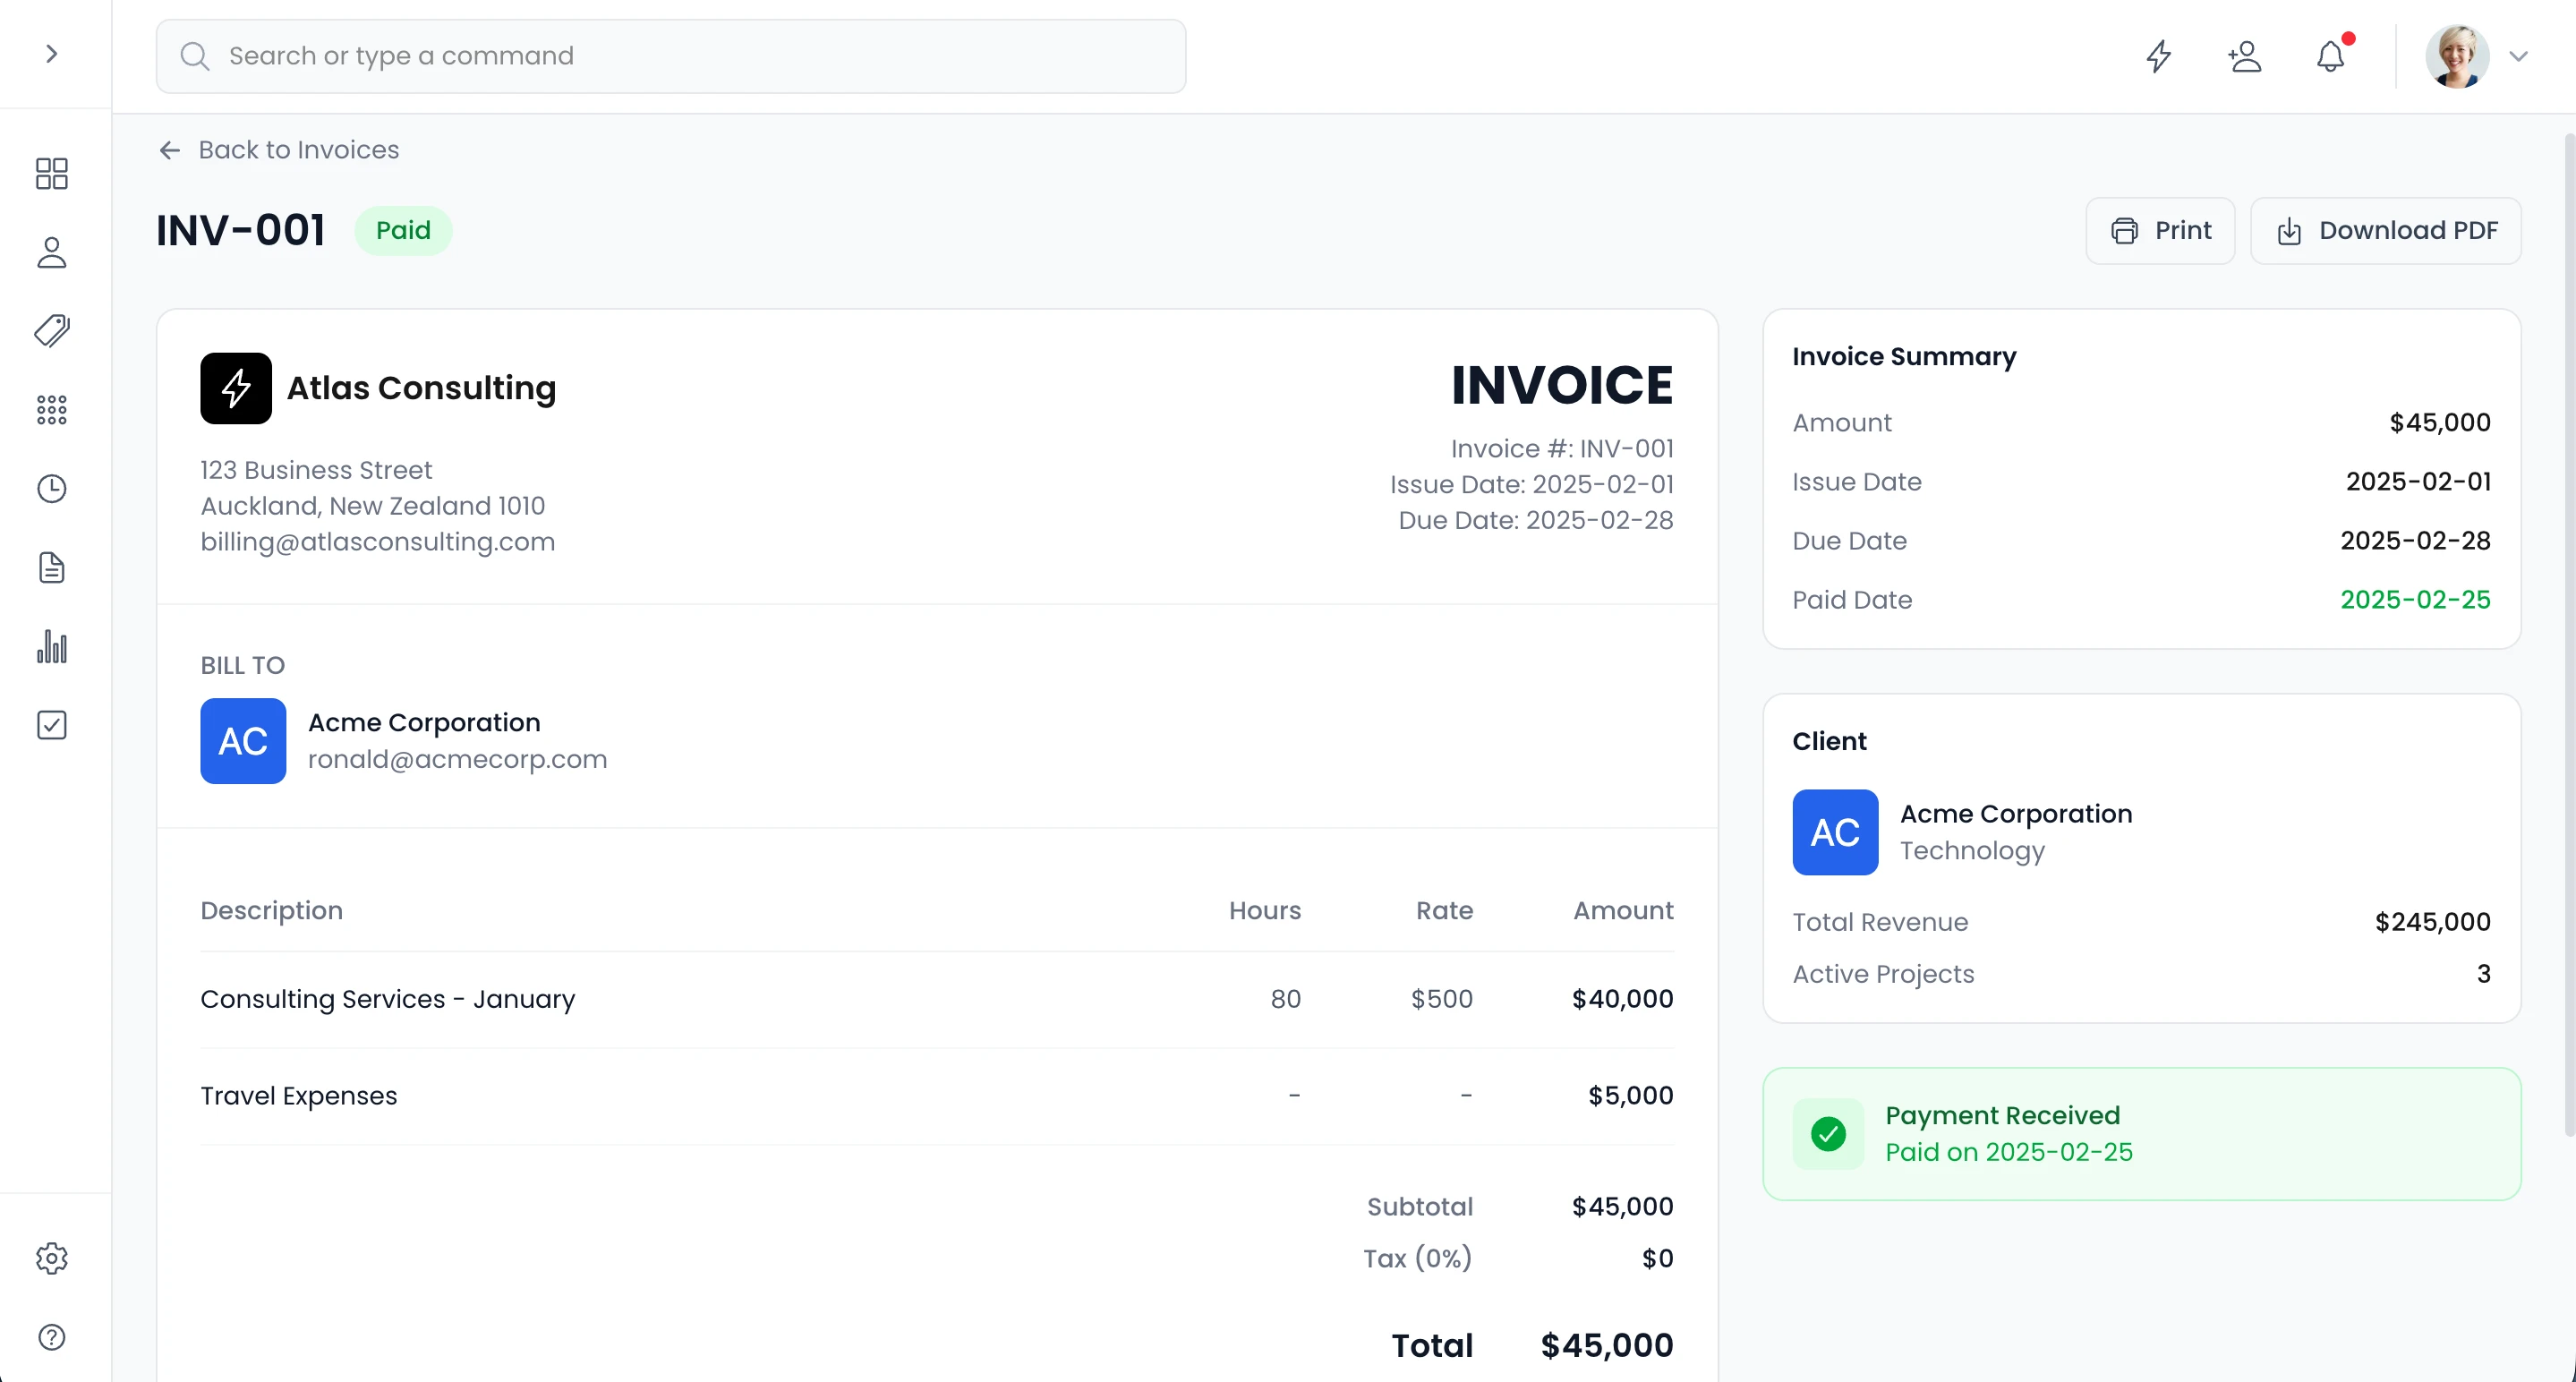
Task: Navigate using the Back to Invoices link
Action: (279, 149)
